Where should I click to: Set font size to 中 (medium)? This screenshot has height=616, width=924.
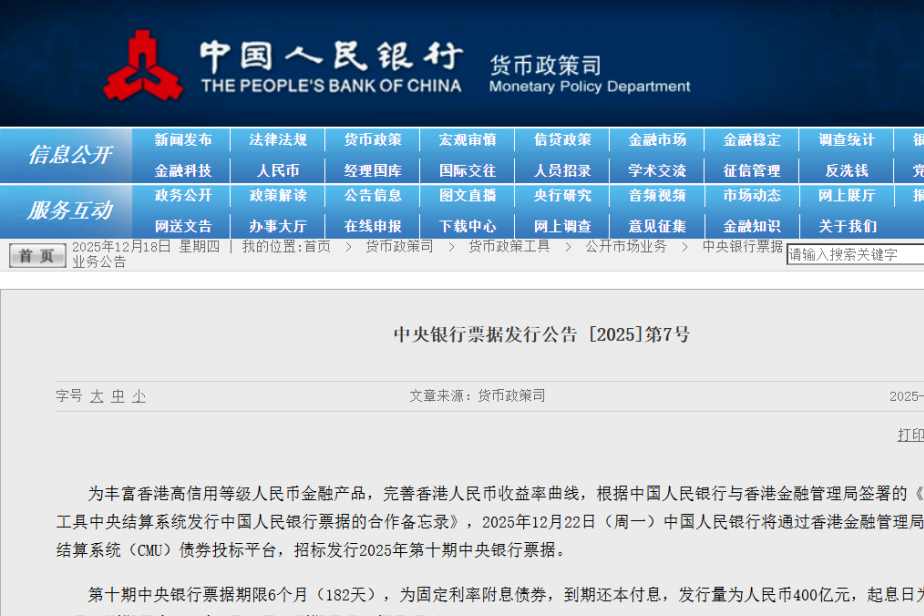(117, 396)
